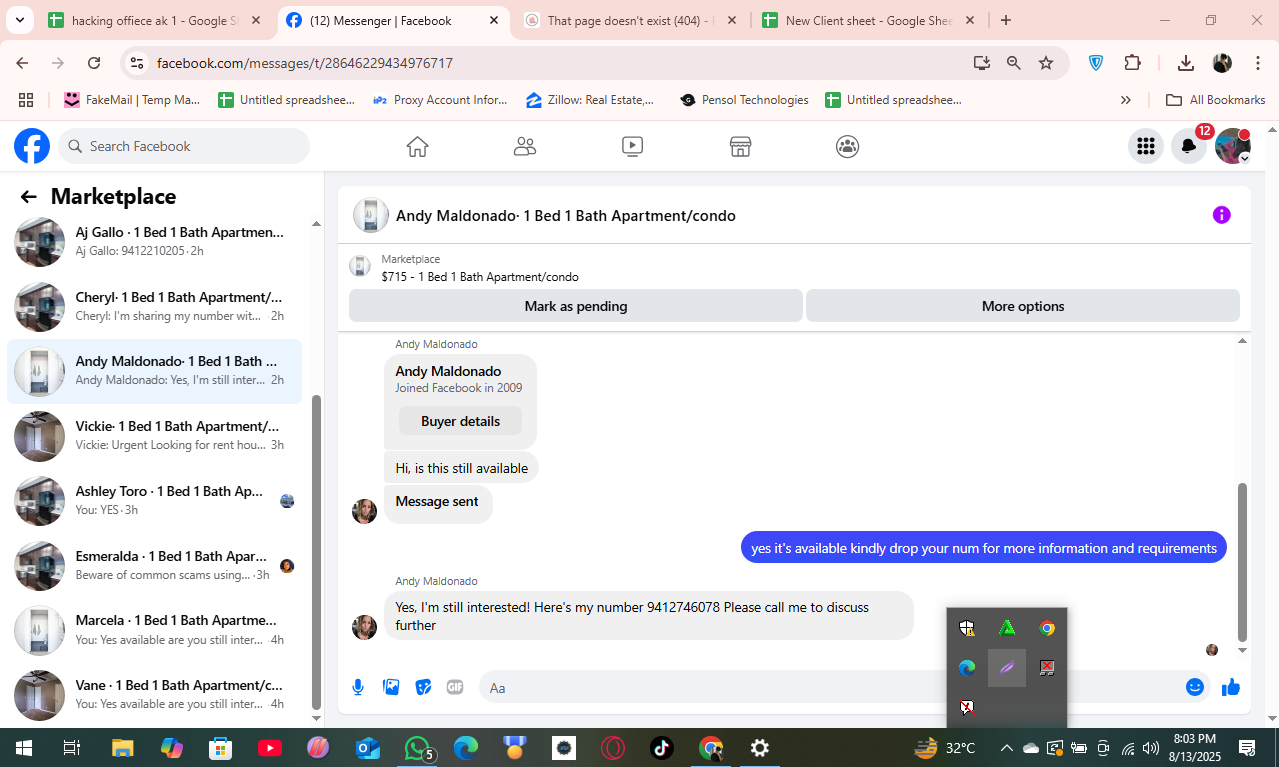Open the Groups icon in top navigation
Image resolution: width=1279 pixels, height=767 pixels.
(x=847, y=147)
